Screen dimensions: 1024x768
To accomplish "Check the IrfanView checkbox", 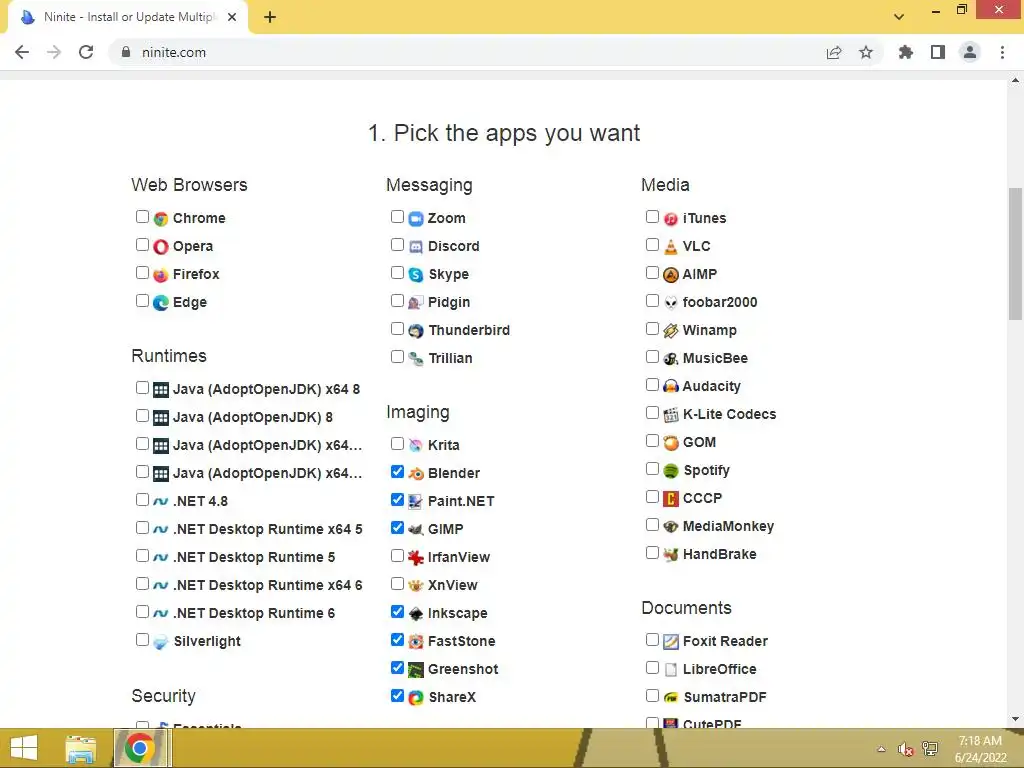I will coord(397,556).
